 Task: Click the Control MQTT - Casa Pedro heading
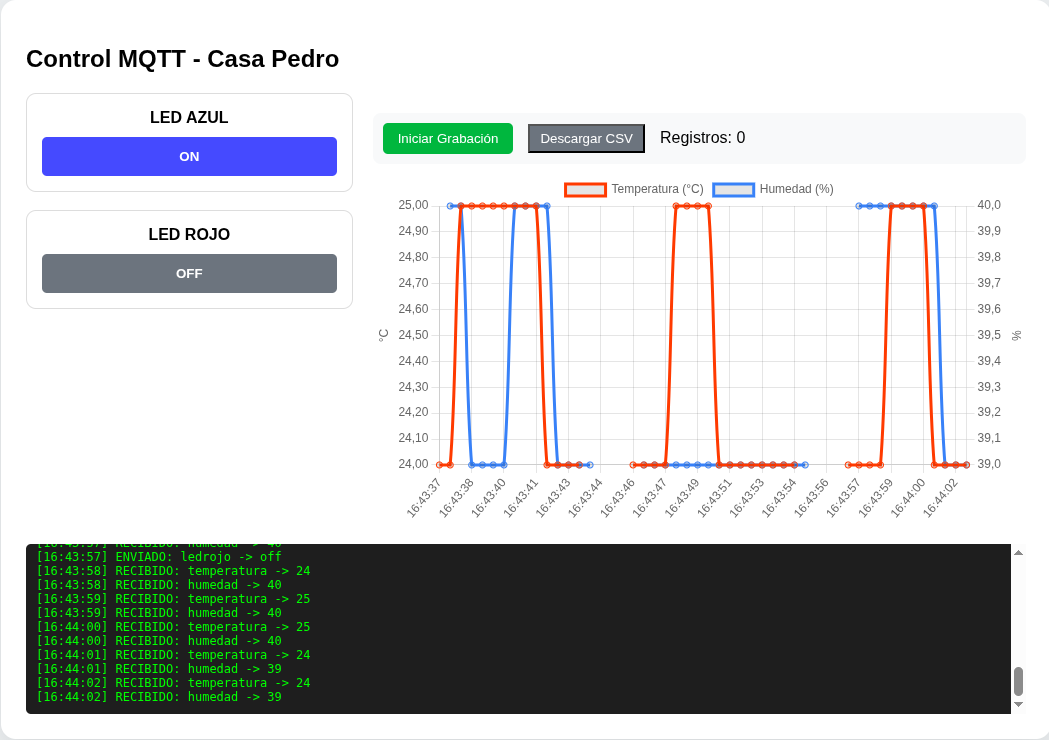click(183, 59)
